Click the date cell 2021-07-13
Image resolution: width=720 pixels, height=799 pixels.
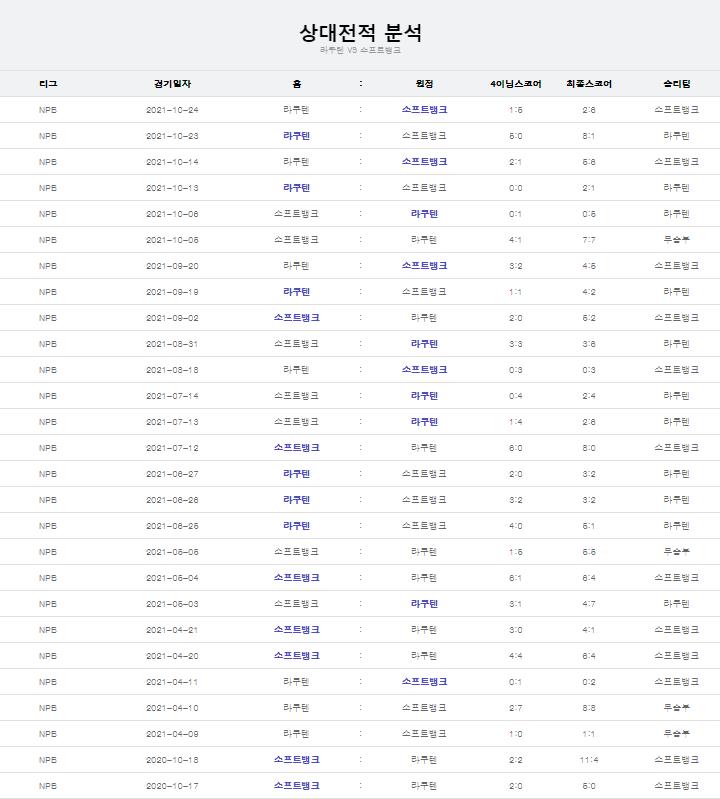tap(172, 422)
